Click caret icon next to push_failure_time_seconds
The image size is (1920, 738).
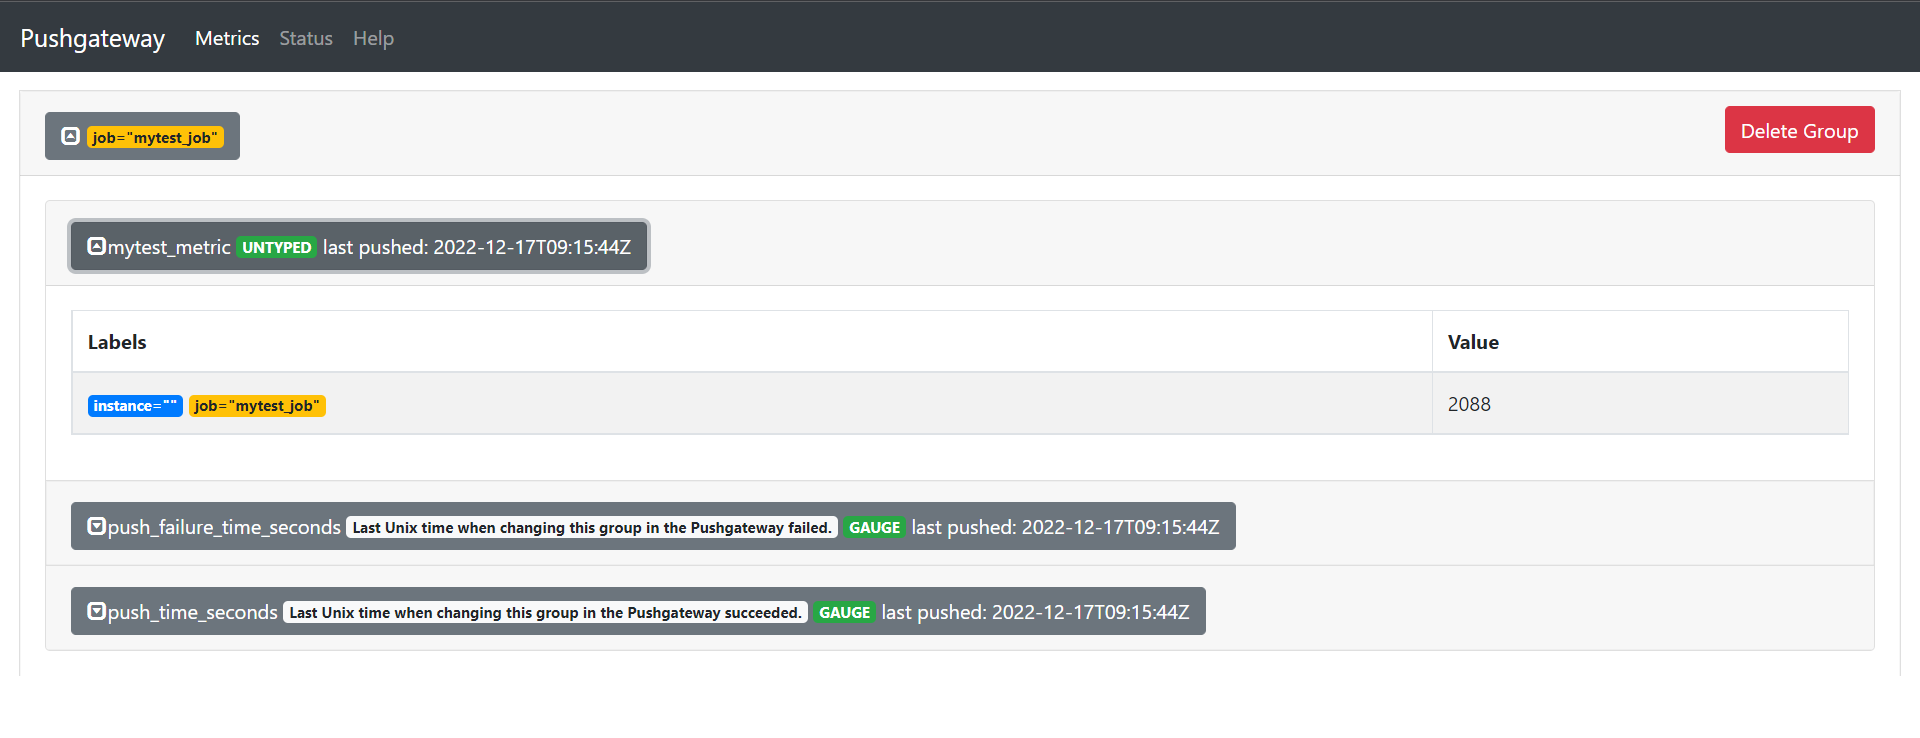[x=96, y=526]
